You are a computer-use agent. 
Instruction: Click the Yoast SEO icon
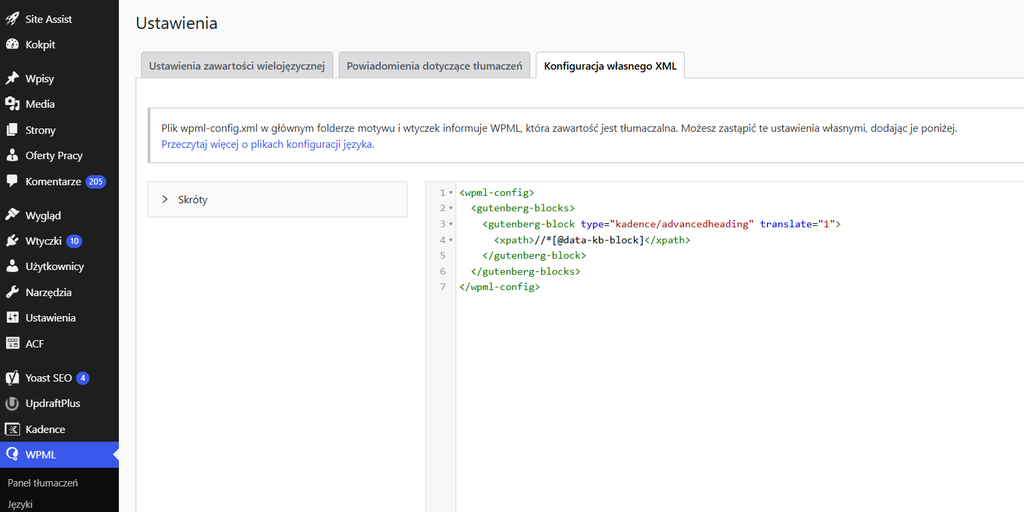pos(12,377)
